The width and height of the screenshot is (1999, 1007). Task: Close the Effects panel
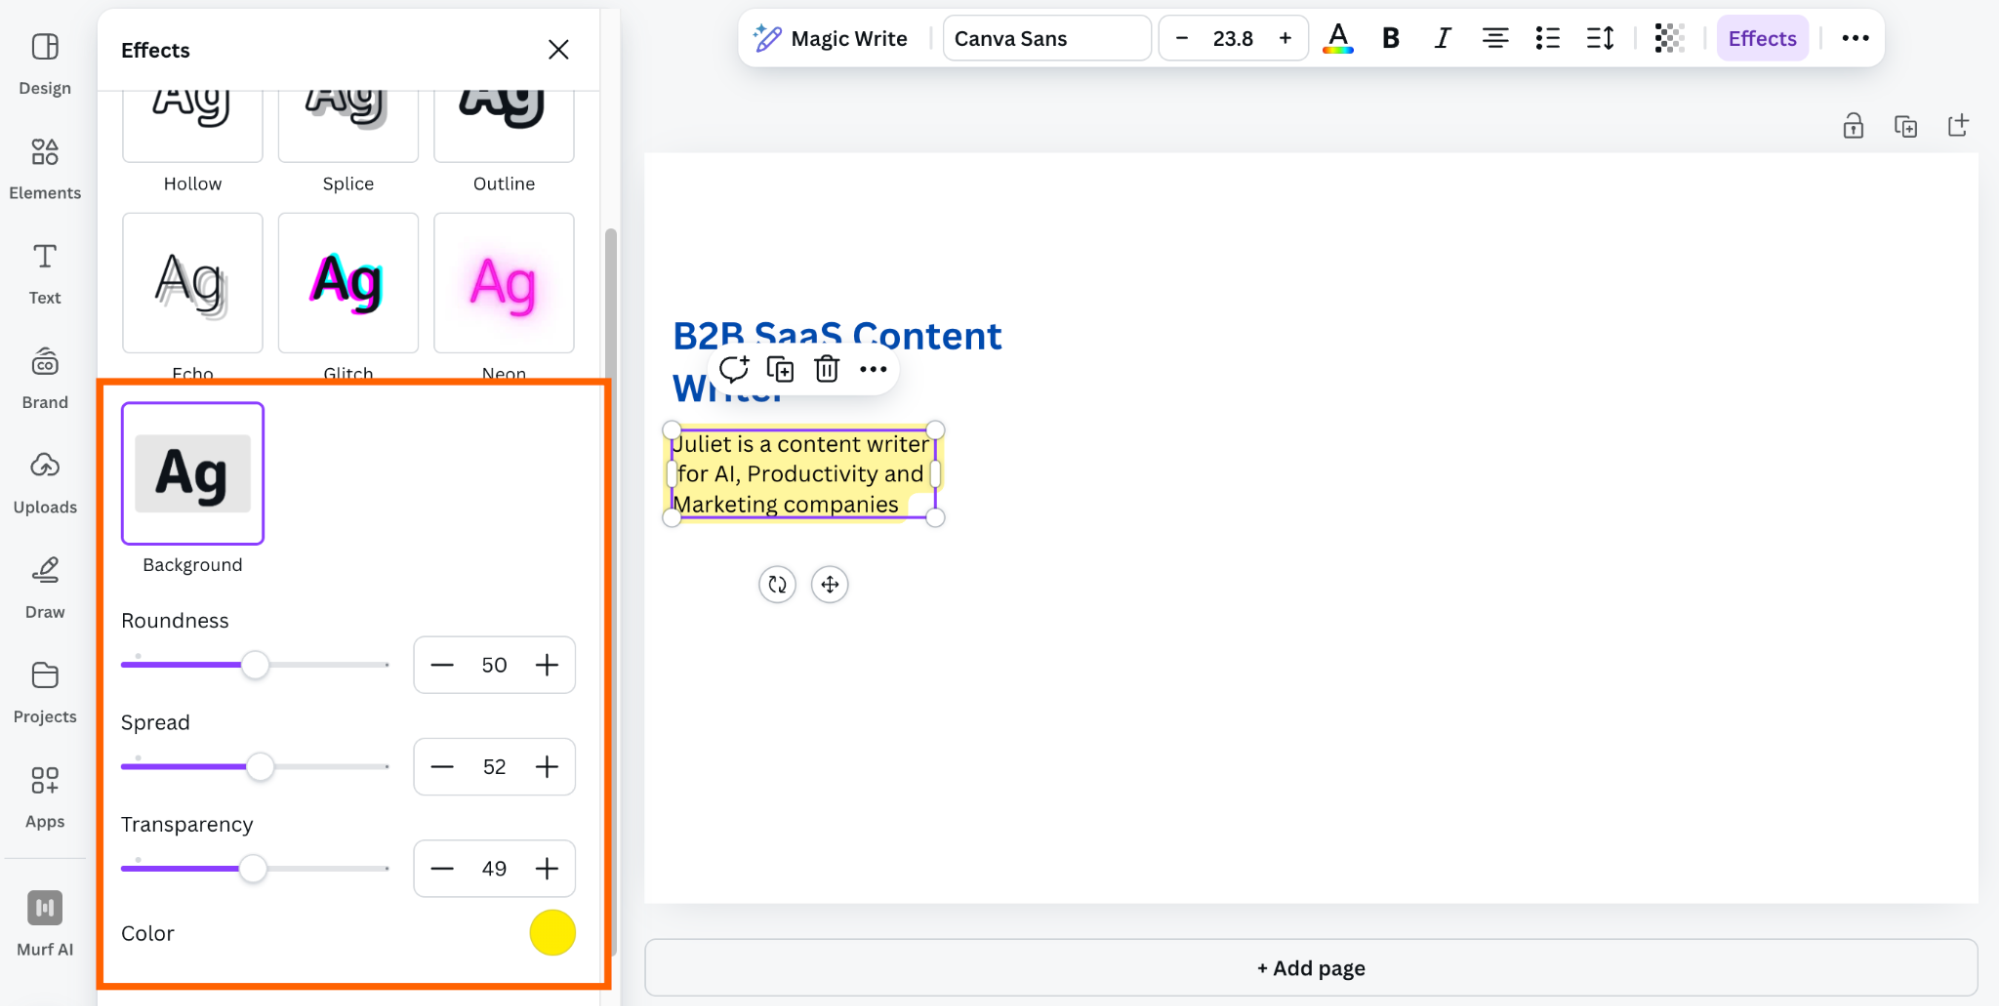pos(558,50)
